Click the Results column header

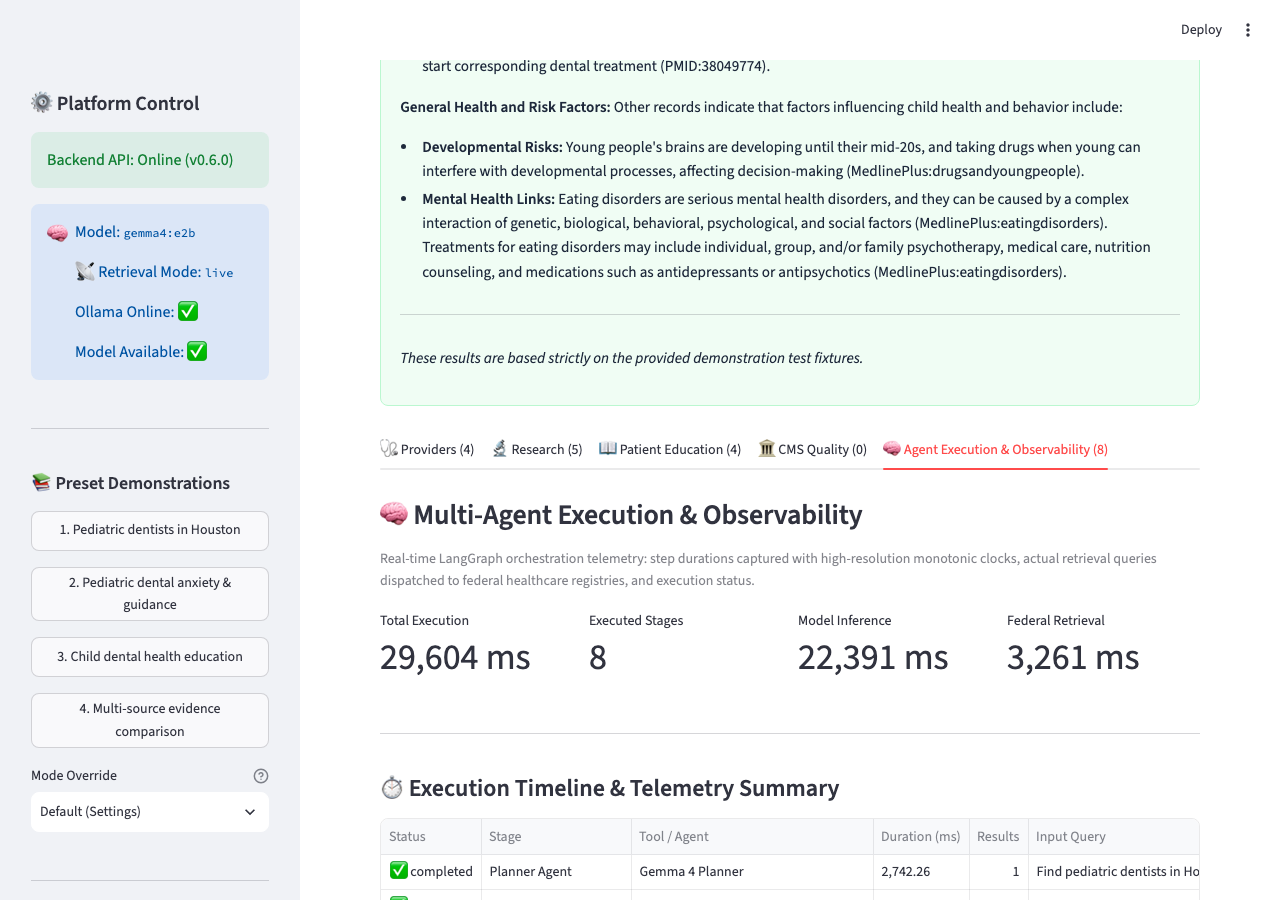[x=999, y=837]
